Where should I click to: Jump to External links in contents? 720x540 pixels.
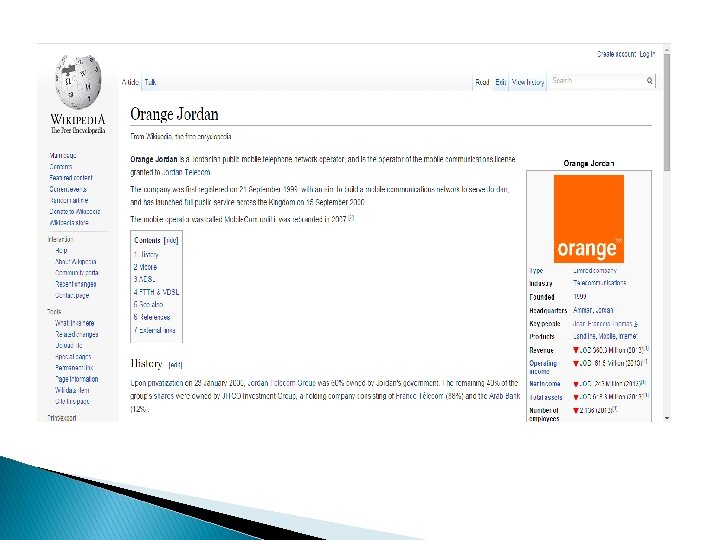[155, 330]
